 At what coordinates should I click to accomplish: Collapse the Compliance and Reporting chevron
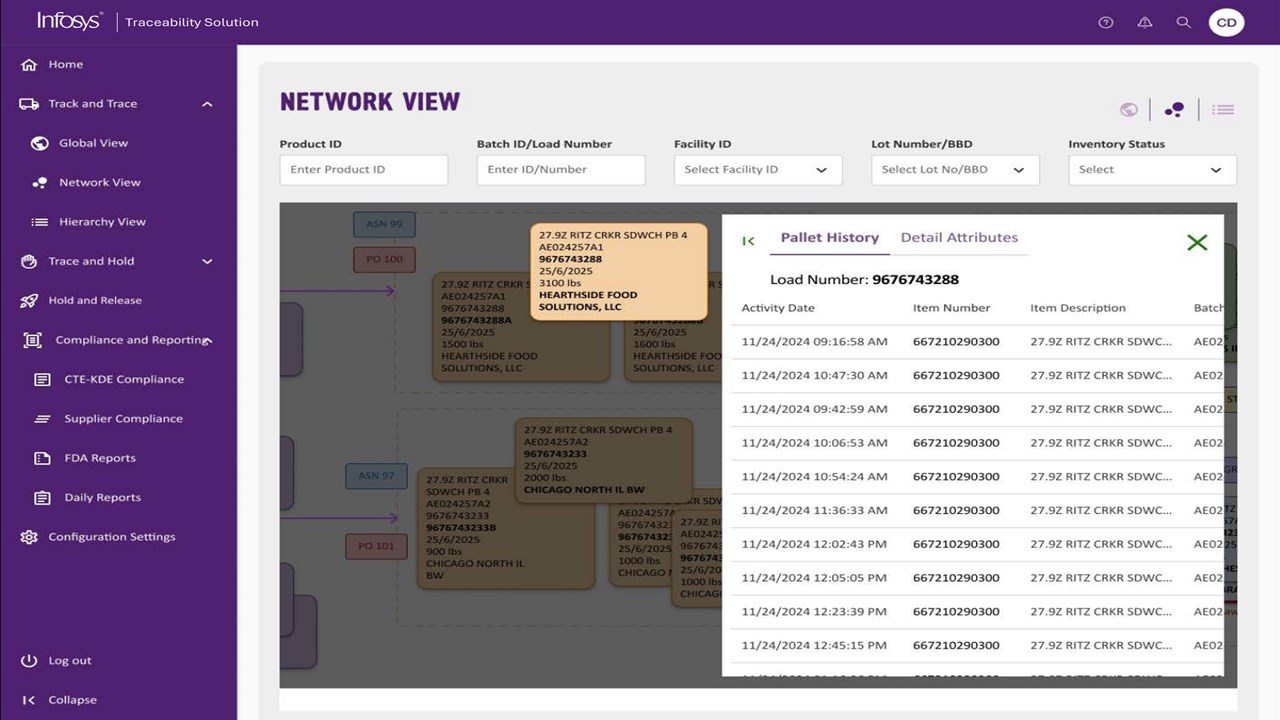point(207,341)
